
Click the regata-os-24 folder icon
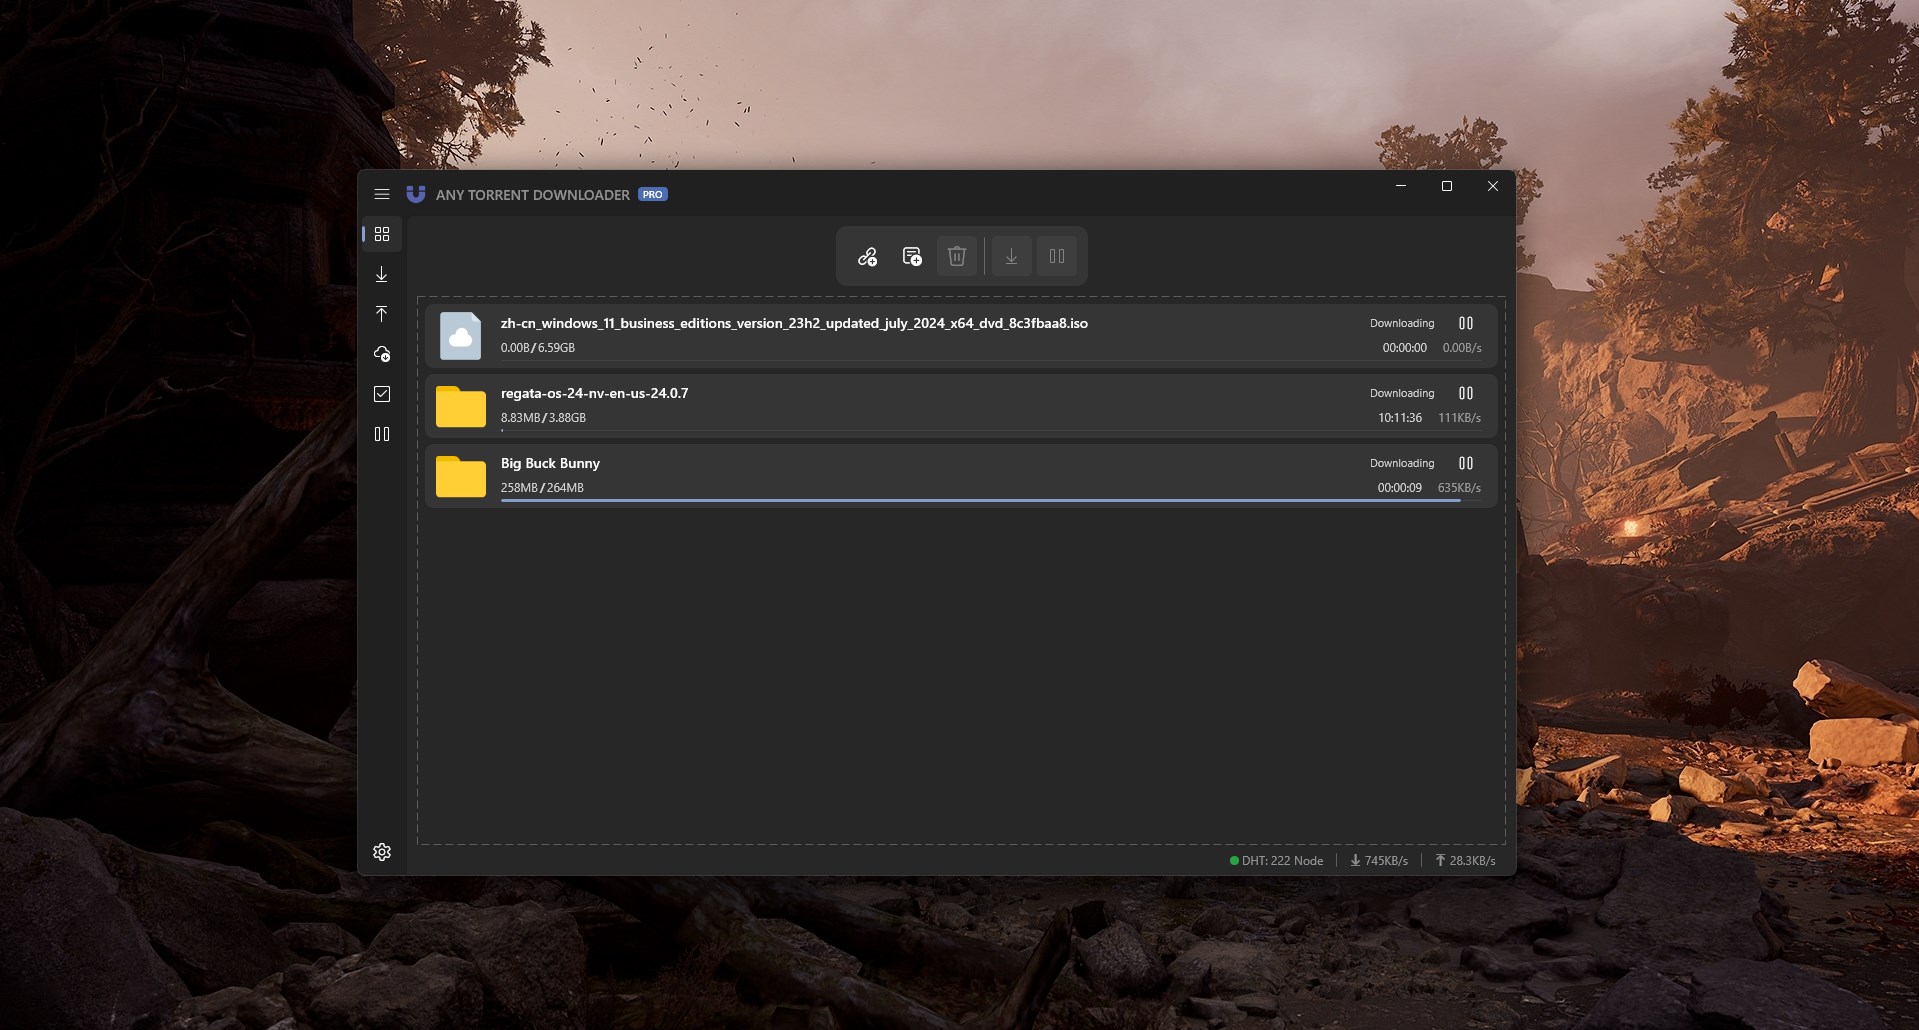click(461, 407)
